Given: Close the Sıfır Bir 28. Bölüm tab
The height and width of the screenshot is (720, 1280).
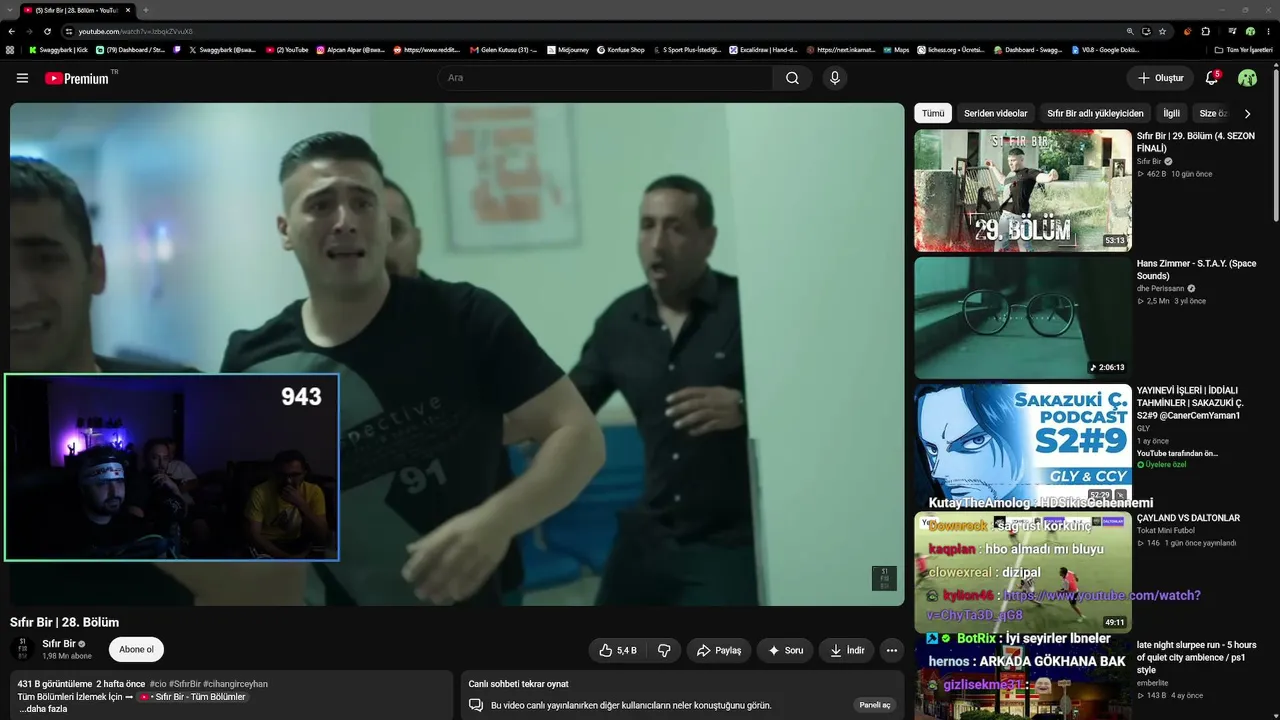Looking at the screenshot, I should pos(128,10).
